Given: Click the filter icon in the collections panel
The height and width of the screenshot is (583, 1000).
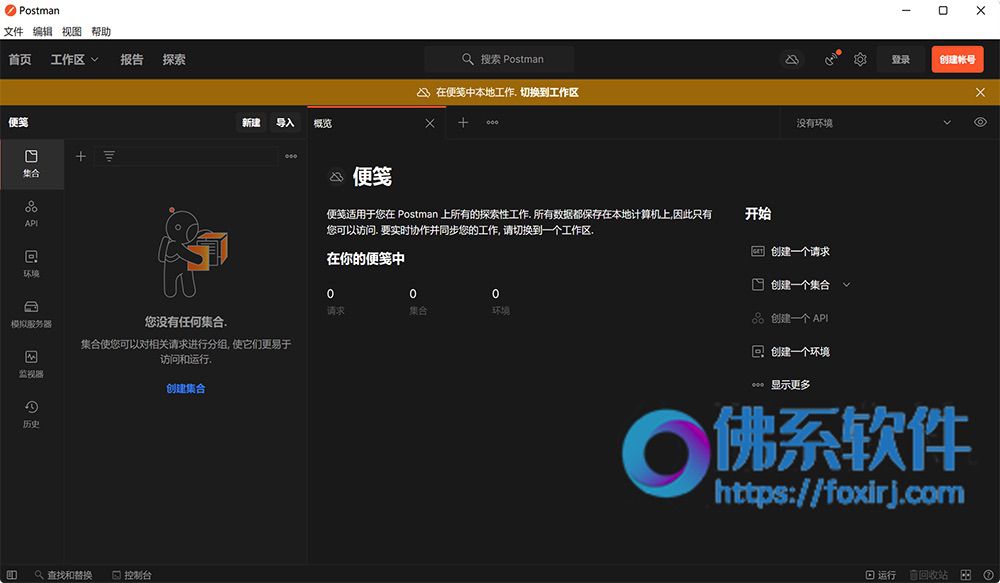Looking at the screenshot, I should click(x=109, y=156).
